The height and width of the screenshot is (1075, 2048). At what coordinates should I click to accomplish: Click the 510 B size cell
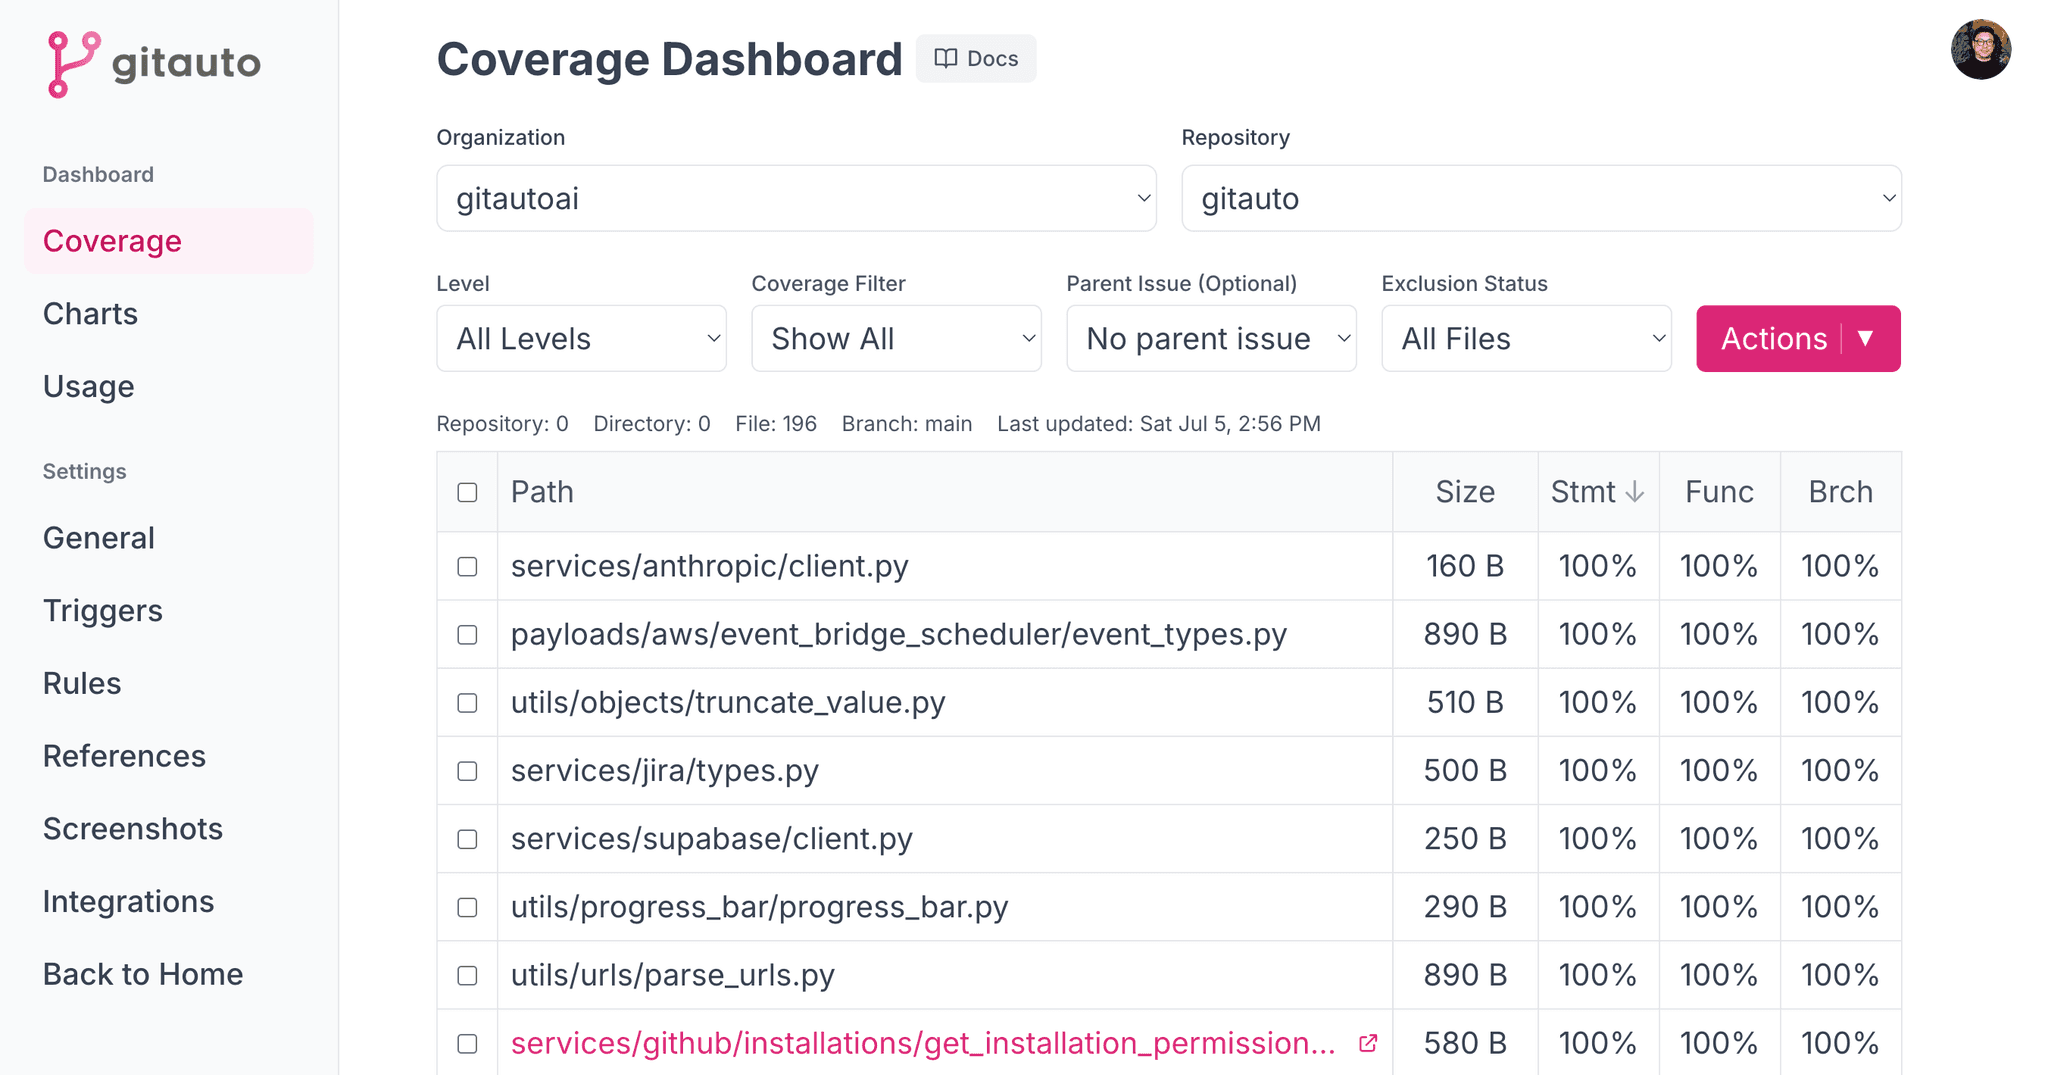(1465, 702)
